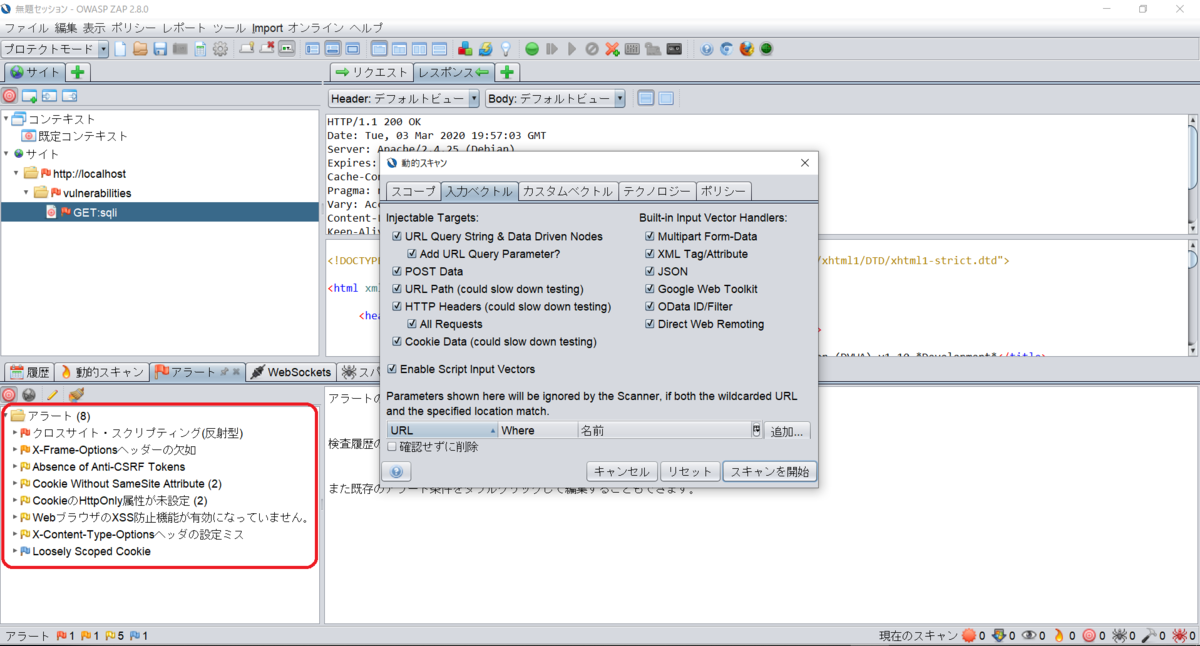Viewport: 1200px width, 646px height.
Task: Toggle URL Path (could slow down testing)
Action: tap(398, 289)
